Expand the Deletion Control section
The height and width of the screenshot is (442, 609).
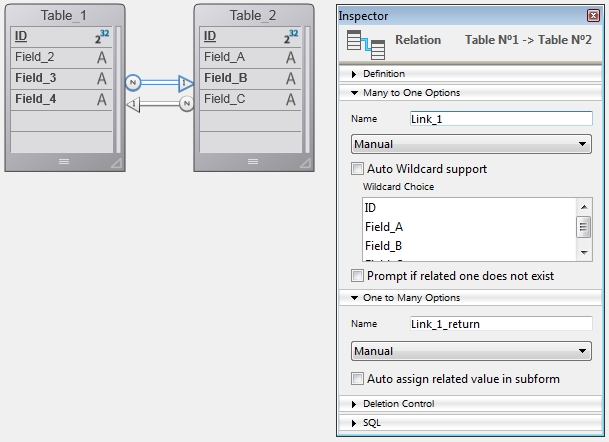pos(355,404)
